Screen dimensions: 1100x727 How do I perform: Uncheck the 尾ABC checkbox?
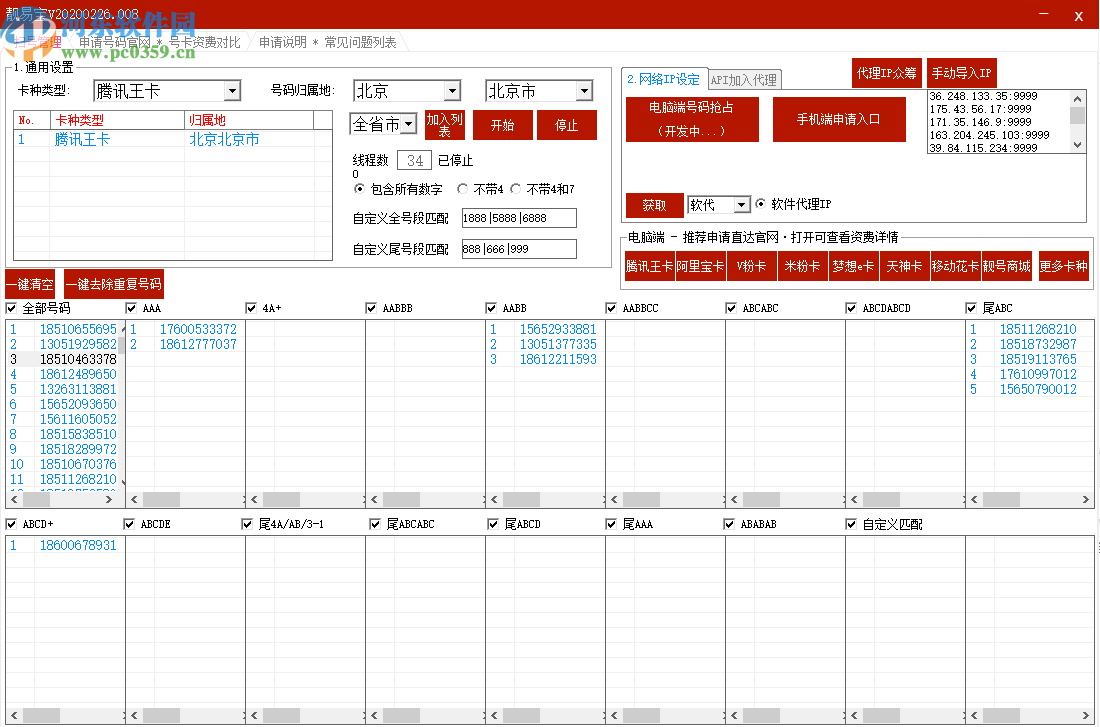(971, 308)
